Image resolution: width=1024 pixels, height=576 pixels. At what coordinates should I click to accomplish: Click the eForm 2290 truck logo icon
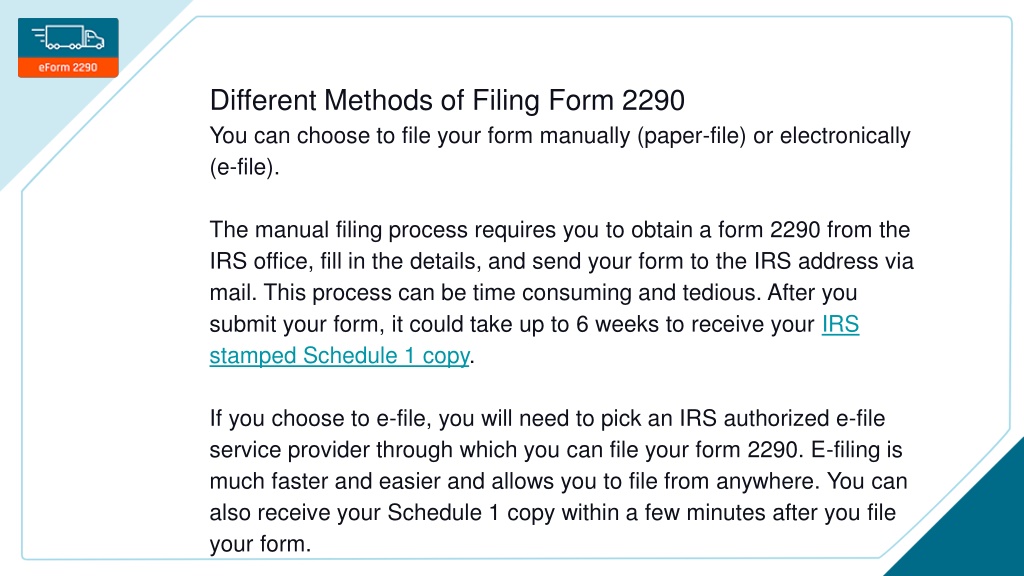click(68, 38)
